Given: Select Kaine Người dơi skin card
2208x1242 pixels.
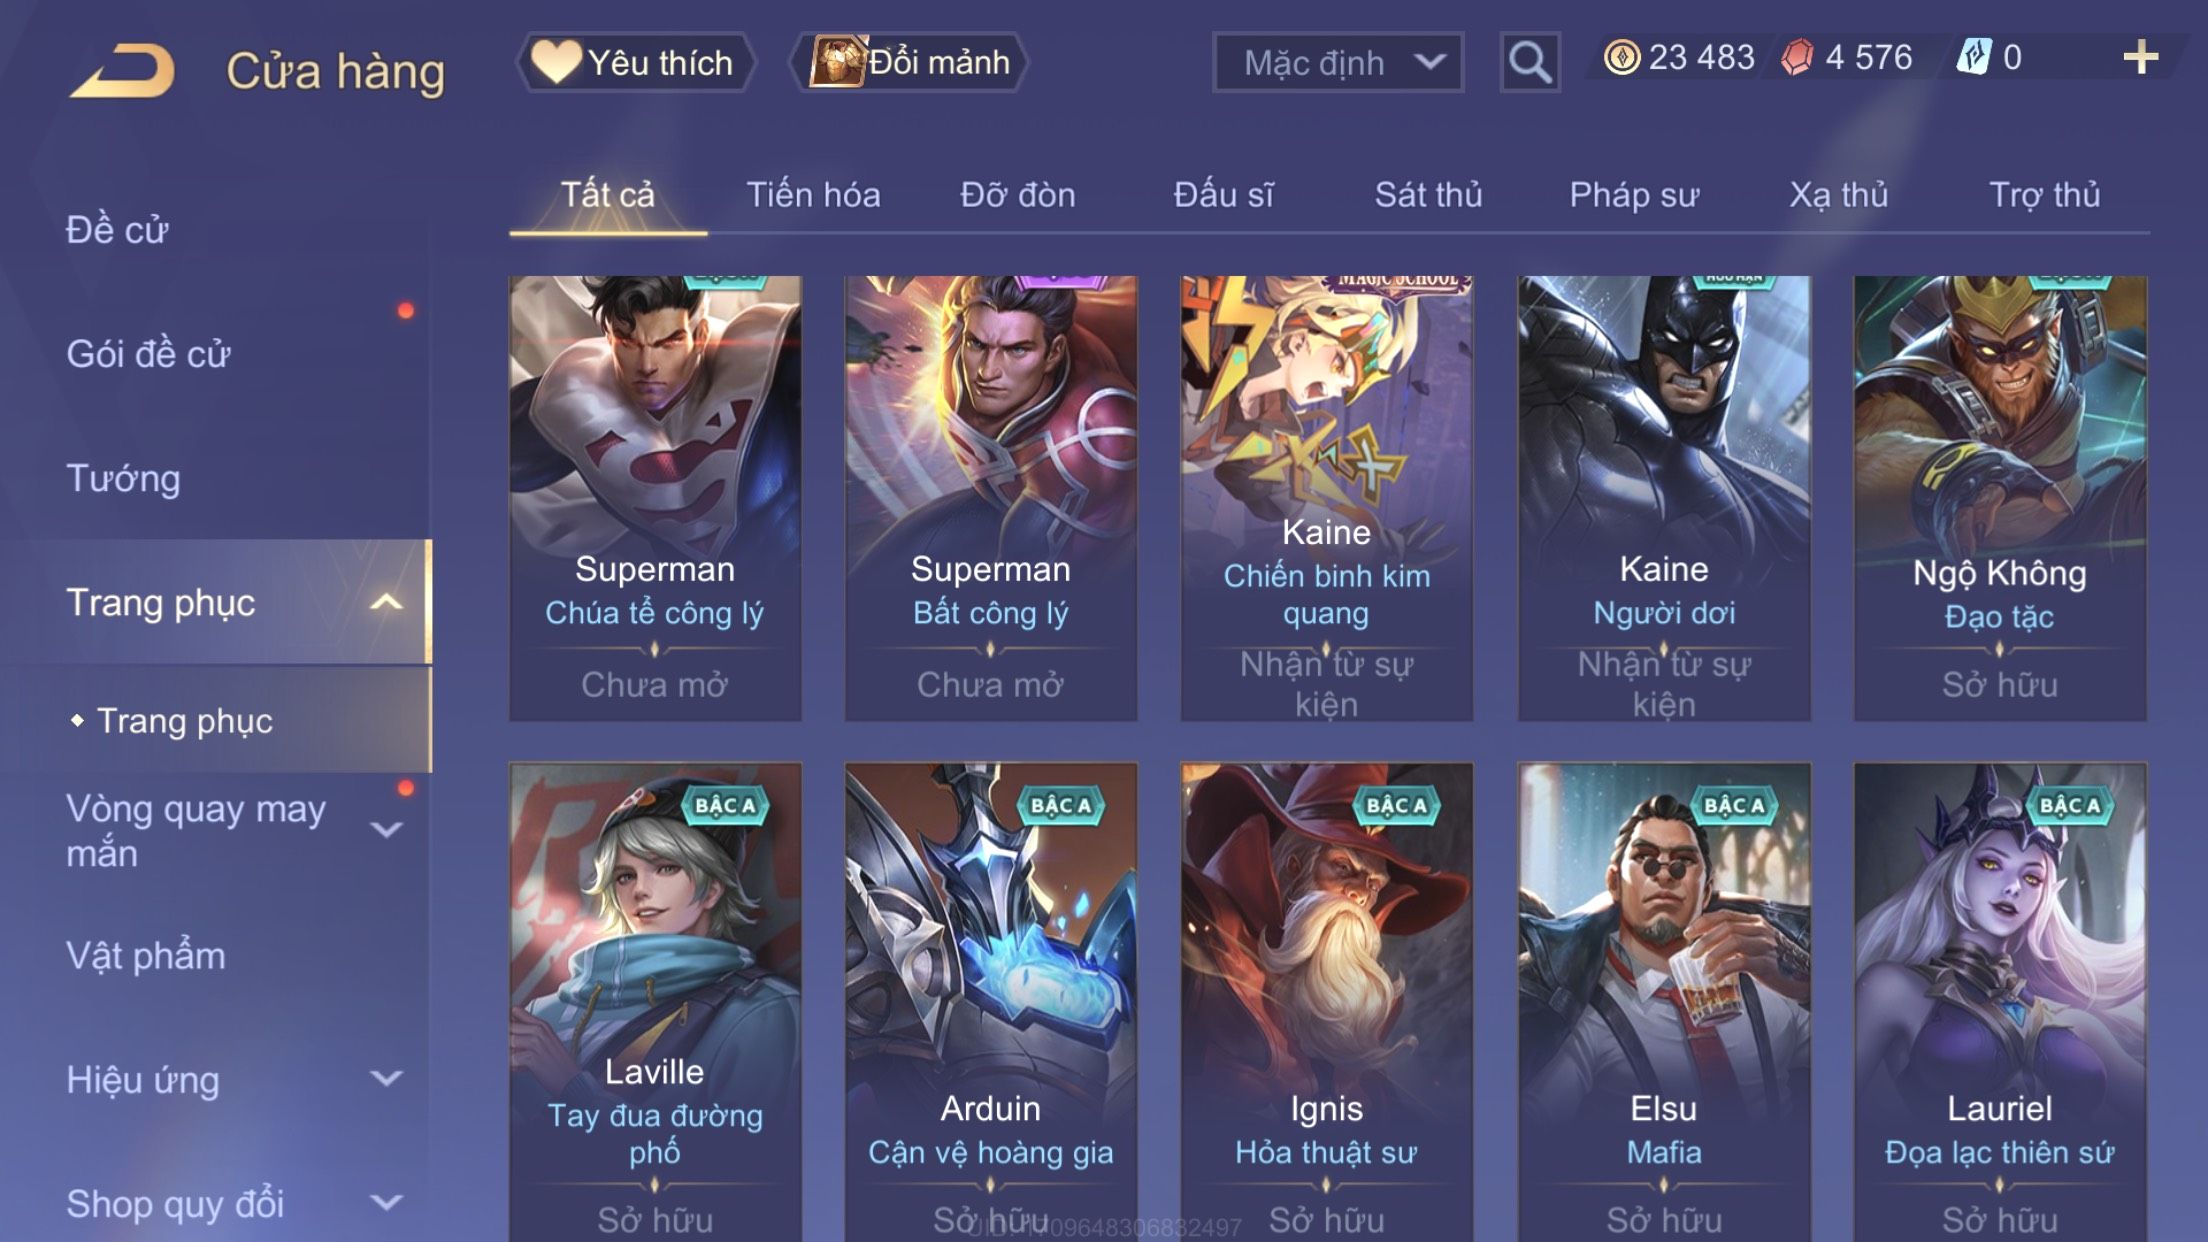Looking at the screenshot, I should [x=1664, y=498].
